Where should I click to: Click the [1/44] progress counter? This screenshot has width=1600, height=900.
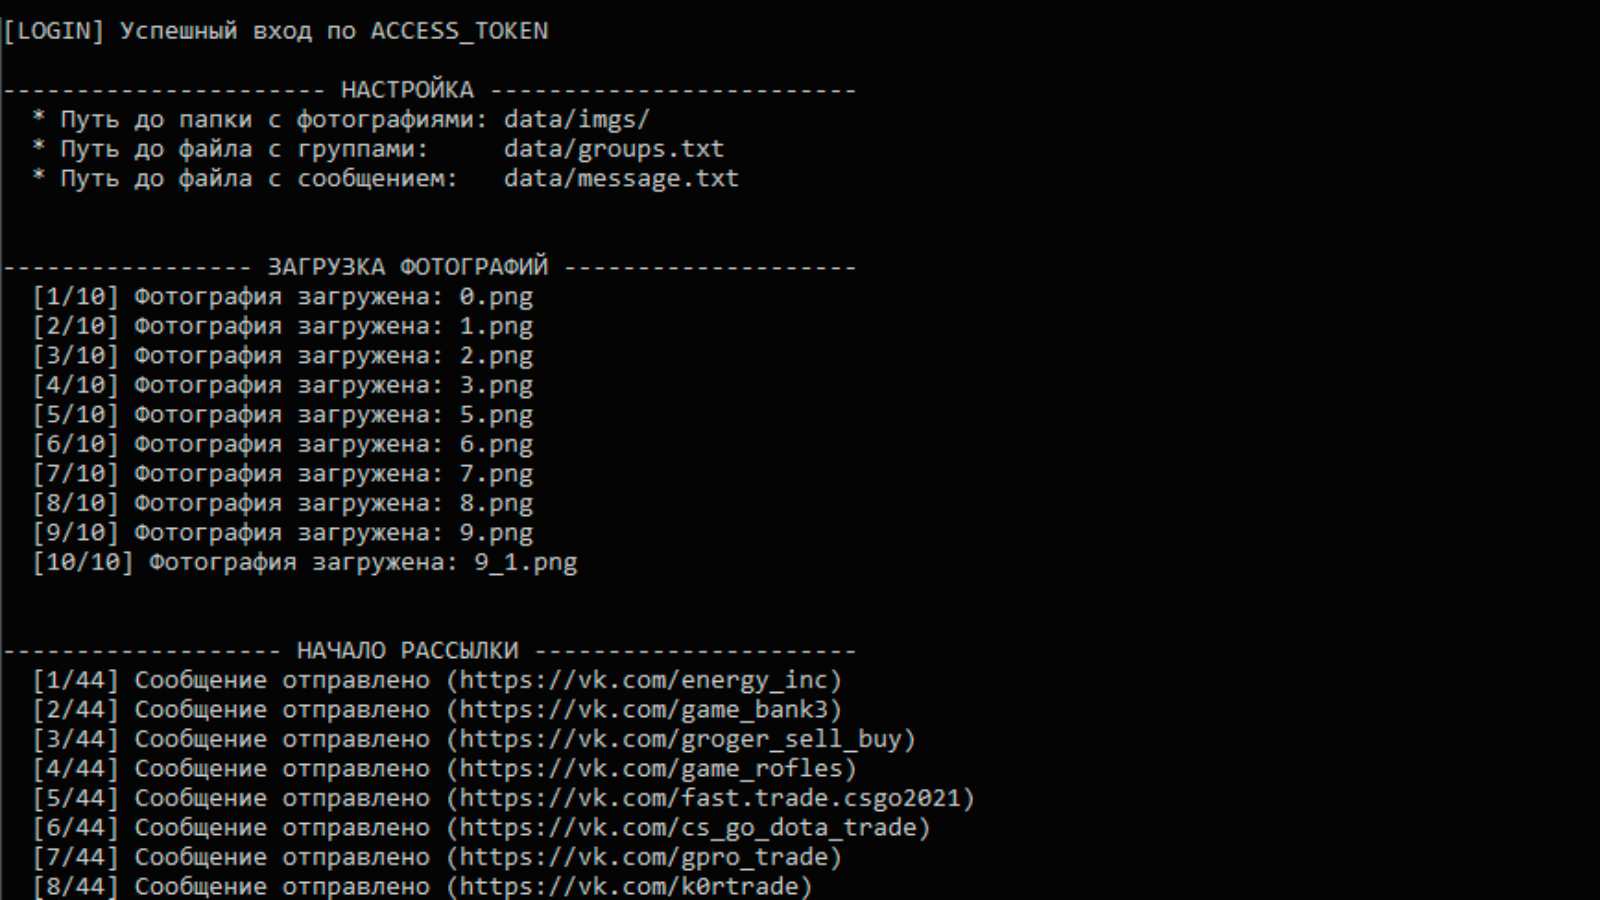click(x=76, y=681)
